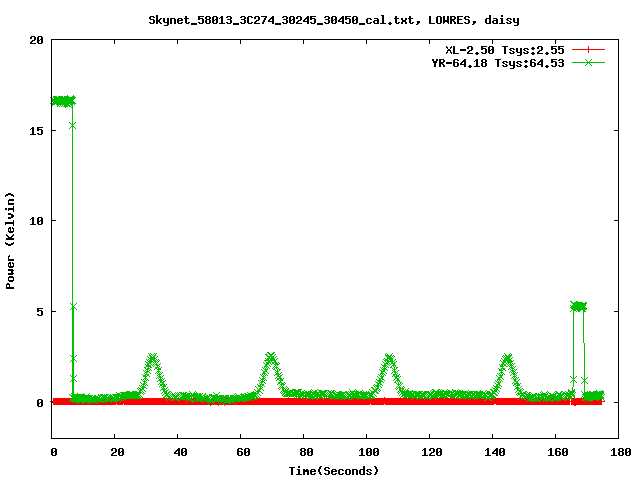Click the Time(Seconds) x-axis label
The height and width of the screenshot is (480, 640).
[334, 471]
